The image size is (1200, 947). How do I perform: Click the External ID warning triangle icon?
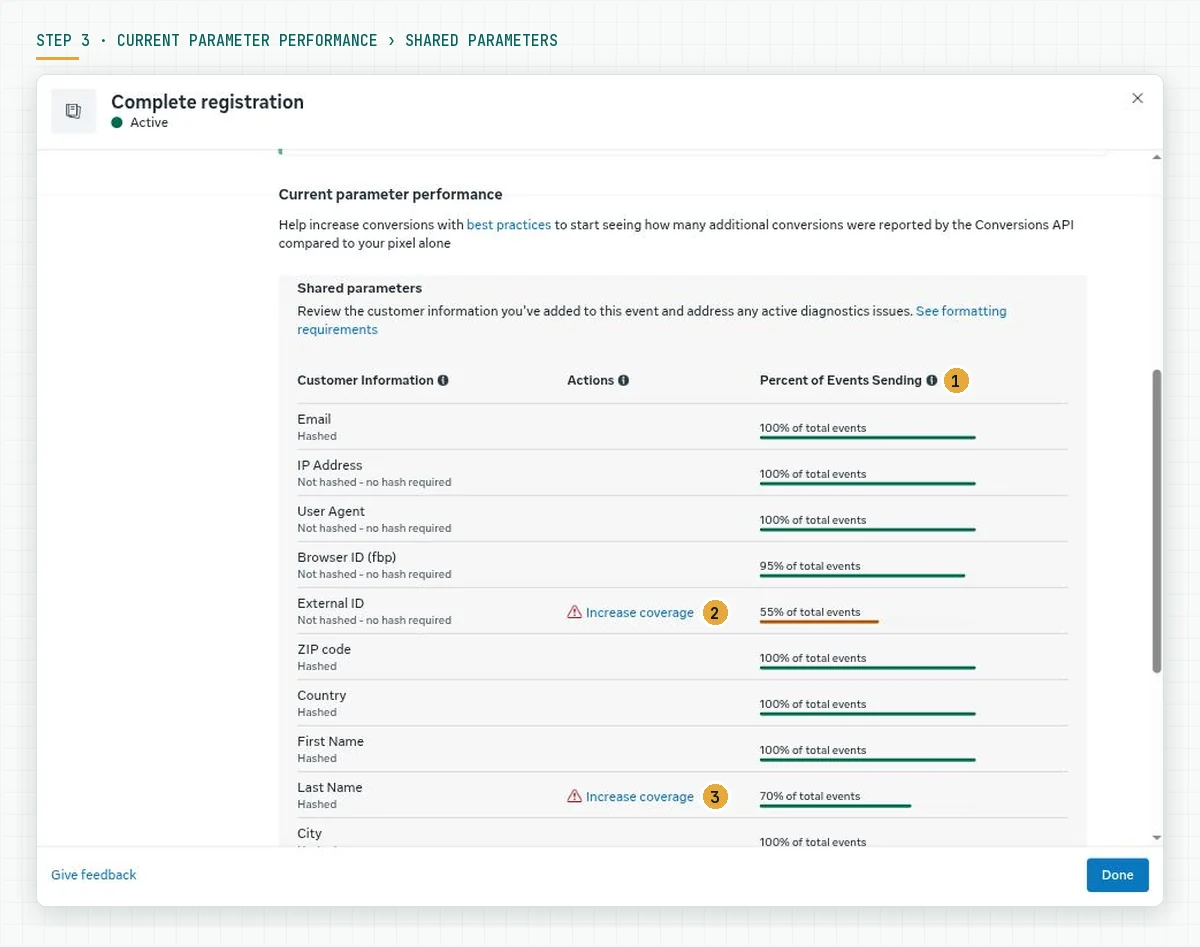(x=574, y=612)
